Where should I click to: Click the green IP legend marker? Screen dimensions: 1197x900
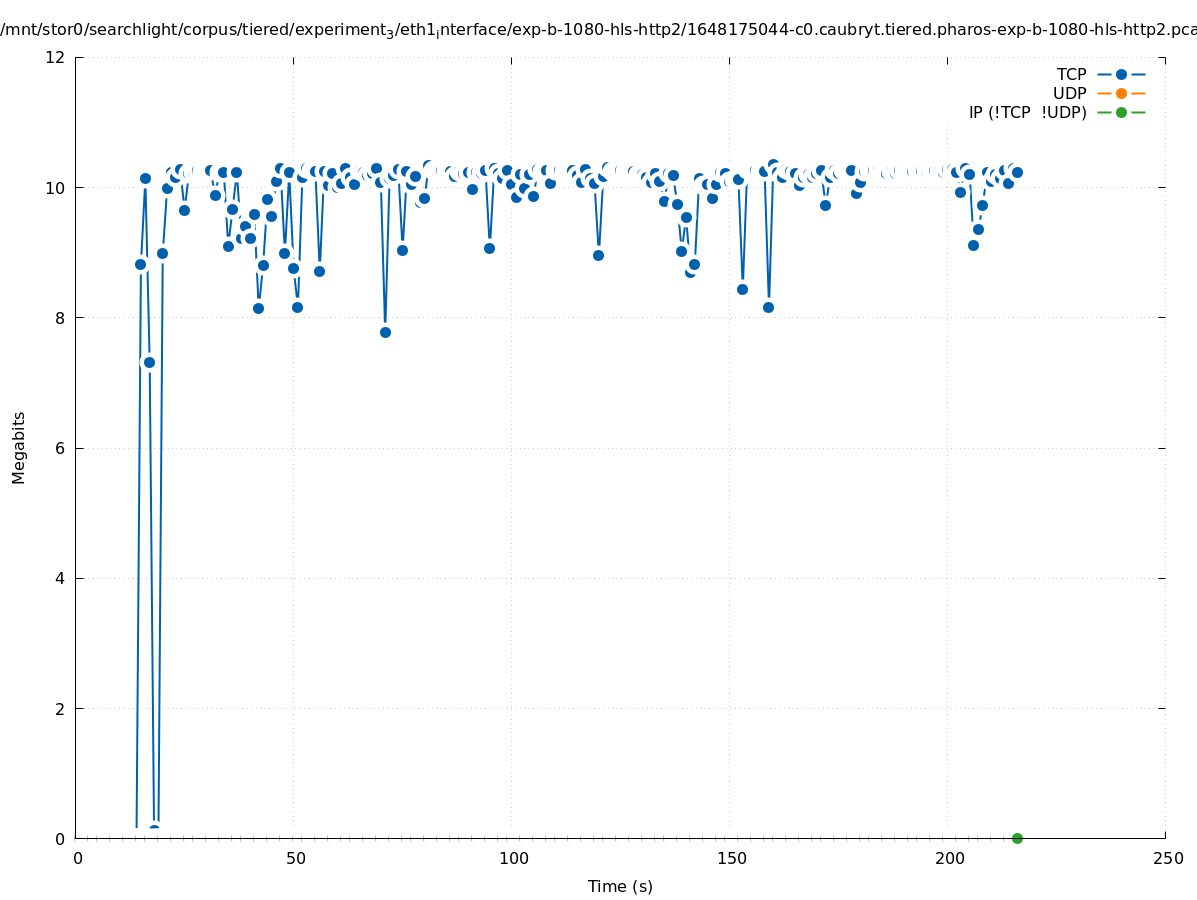pos(1121,112)
